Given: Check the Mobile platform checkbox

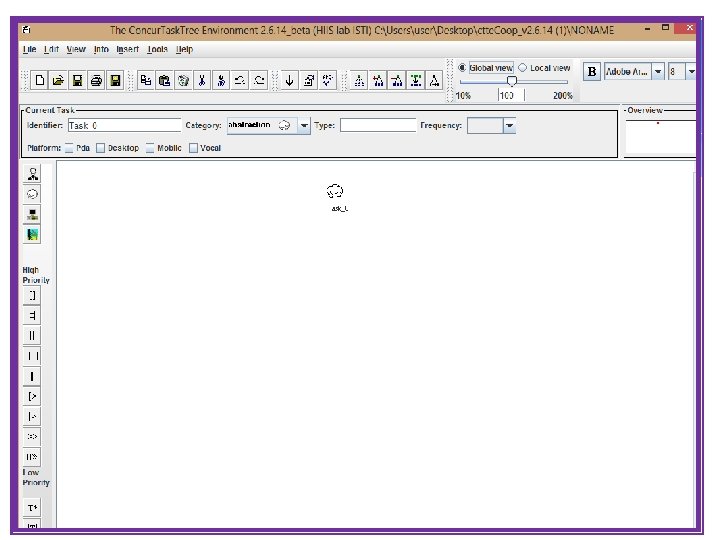Looking at the screenshot, I should [150, 148].
